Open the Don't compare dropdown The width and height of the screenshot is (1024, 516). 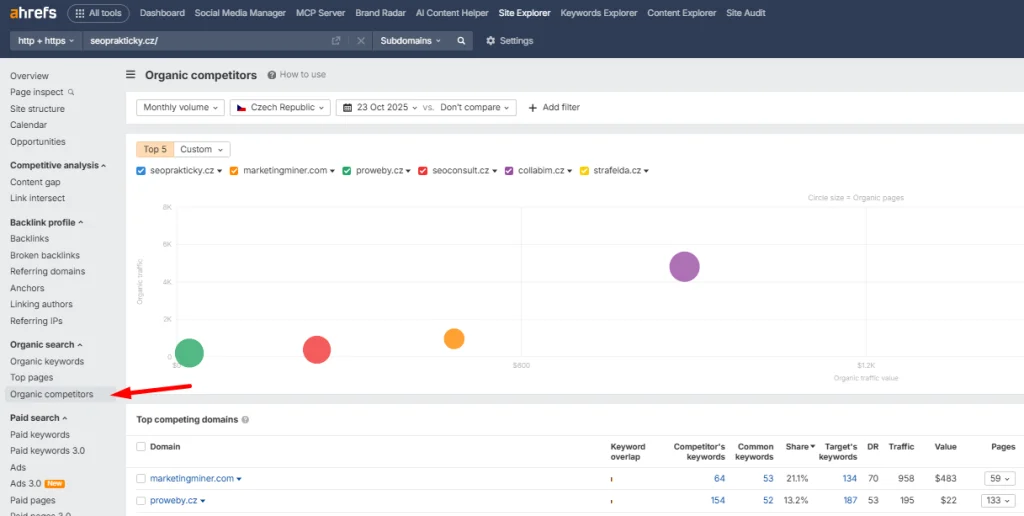(475, 108)
